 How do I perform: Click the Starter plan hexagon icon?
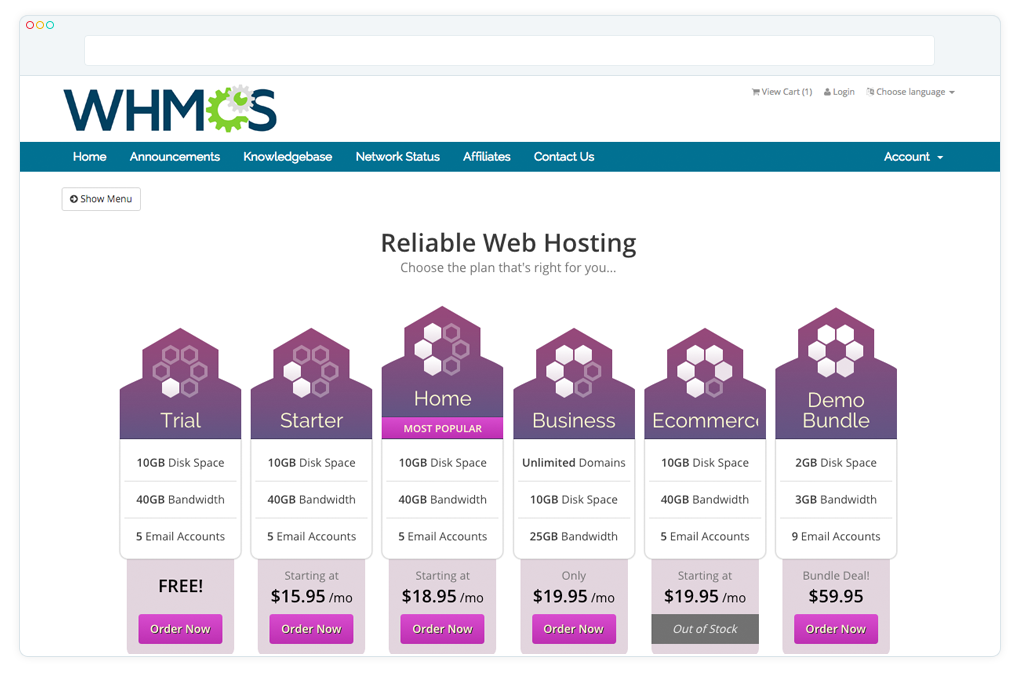coord(311,371)
